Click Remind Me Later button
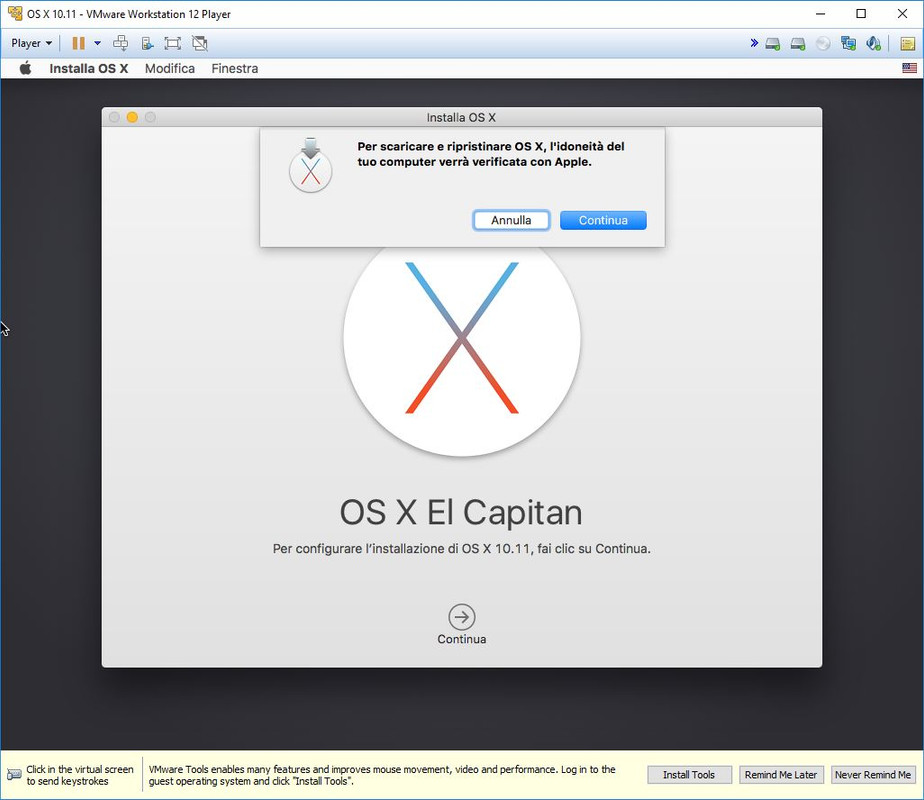This screenshot has height=800, width=924. (x=781, y=775)
